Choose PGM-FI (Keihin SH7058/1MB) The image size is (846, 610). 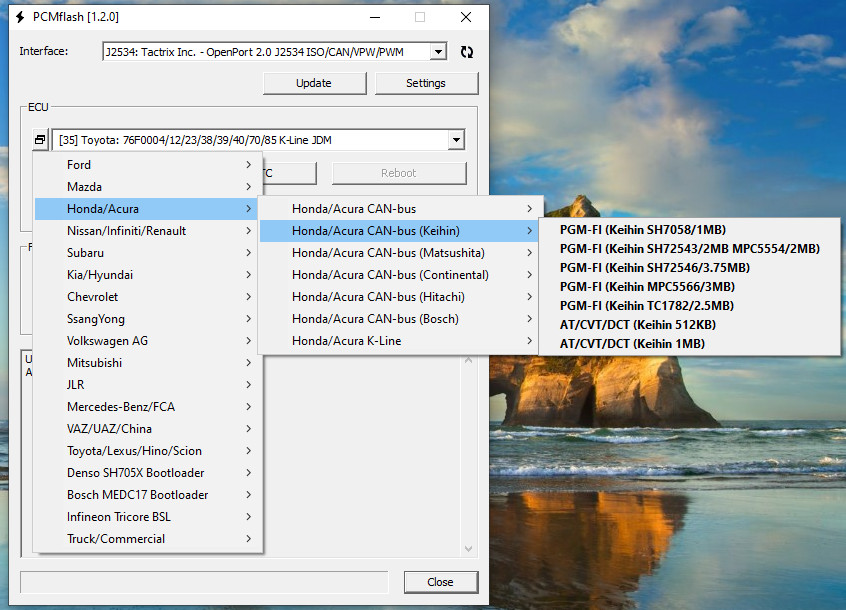pos(690,230)
